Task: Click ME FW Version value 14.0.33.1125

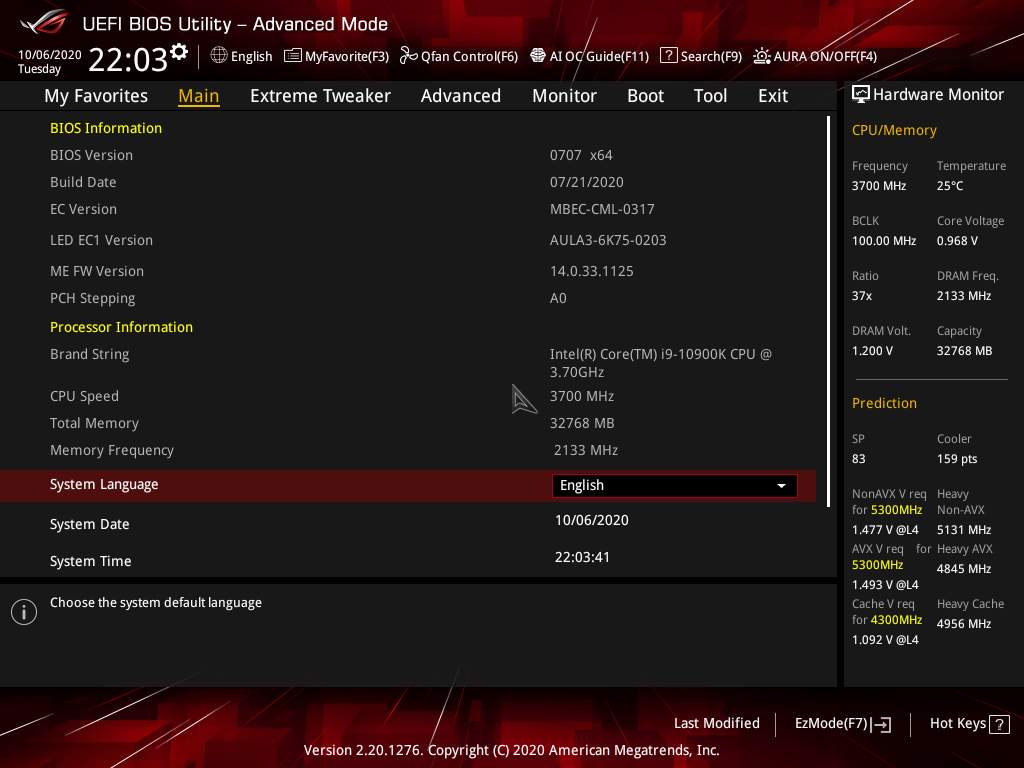Action: click(x=591, y=271)
